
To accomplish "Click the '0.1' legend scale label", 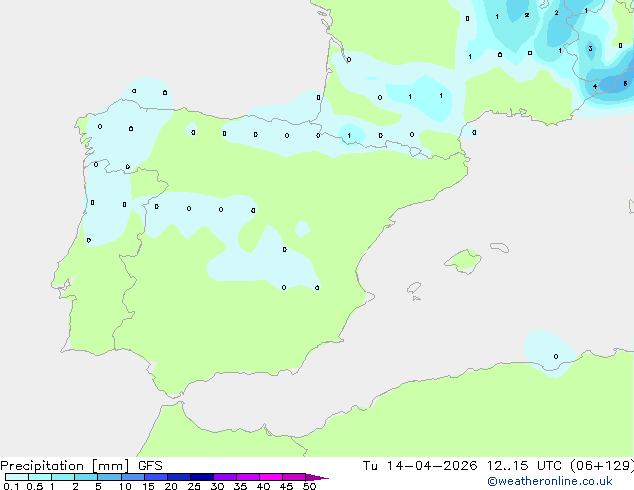I will pyautogui.click(x=11, y=486).
